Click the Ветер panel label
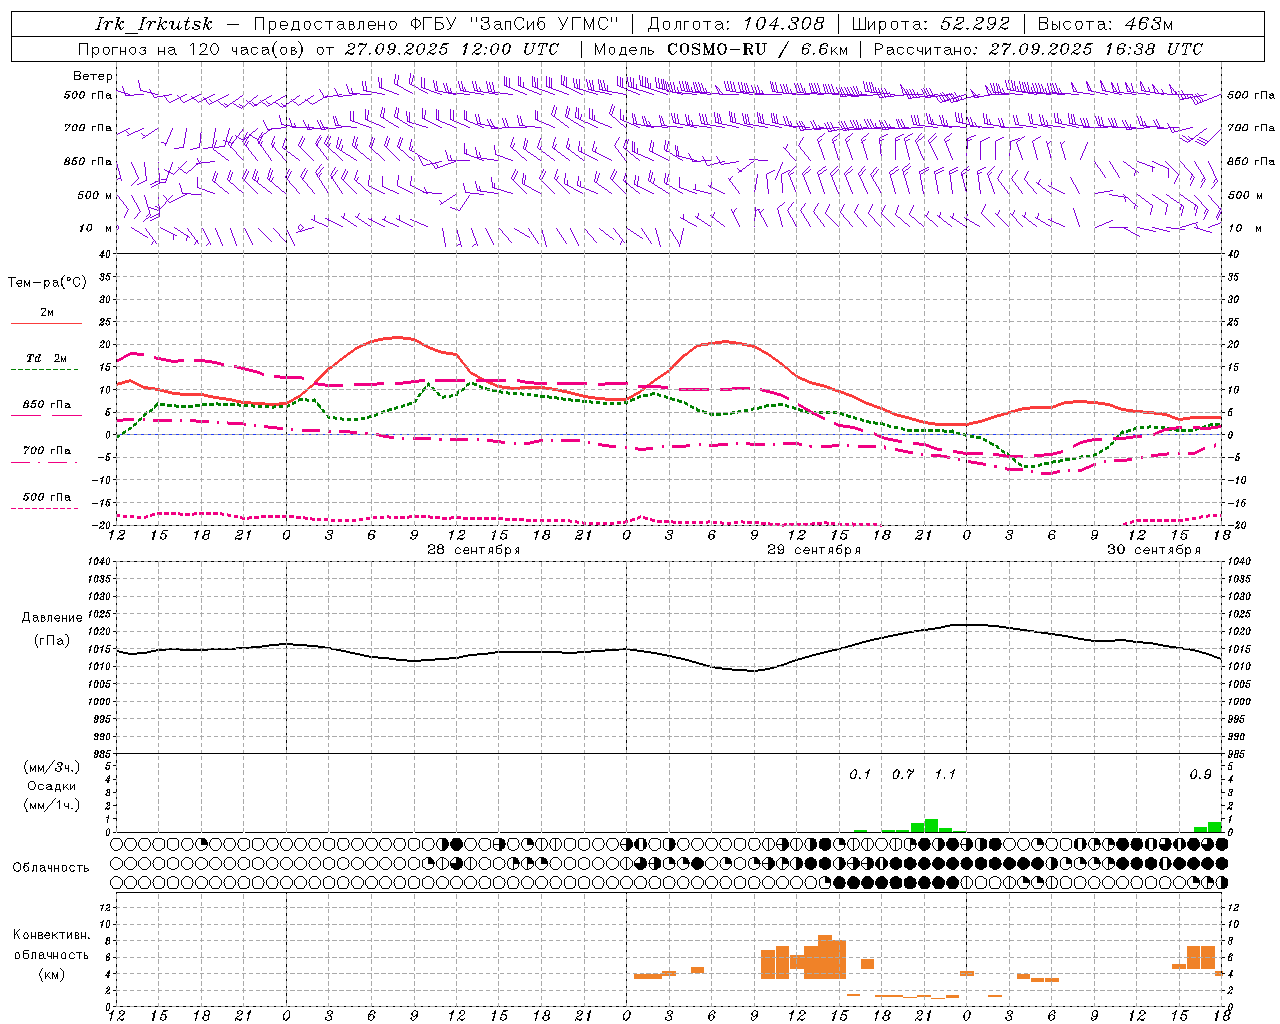Viewport: 1280px width, 1024px height. pos(92,76)
